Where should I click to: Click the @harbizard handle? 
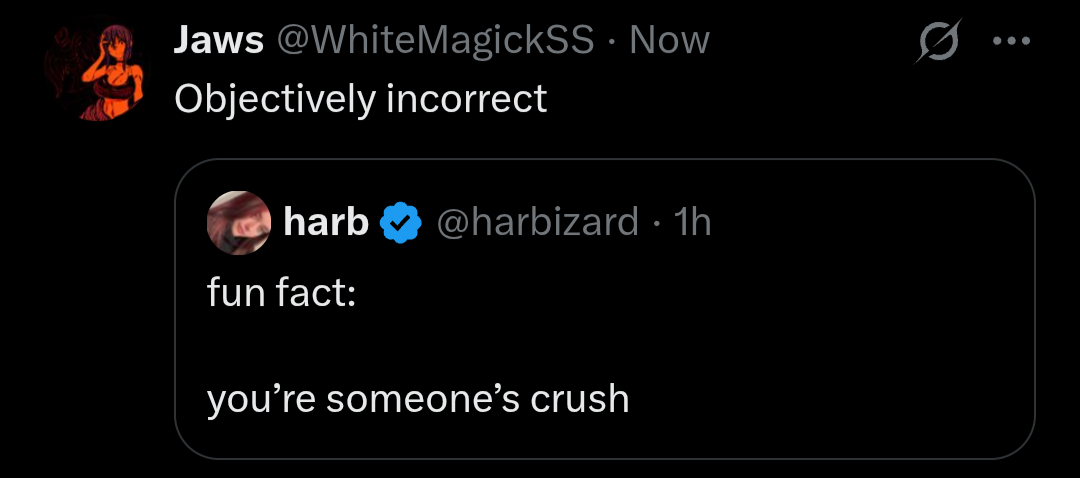point(538,222)
